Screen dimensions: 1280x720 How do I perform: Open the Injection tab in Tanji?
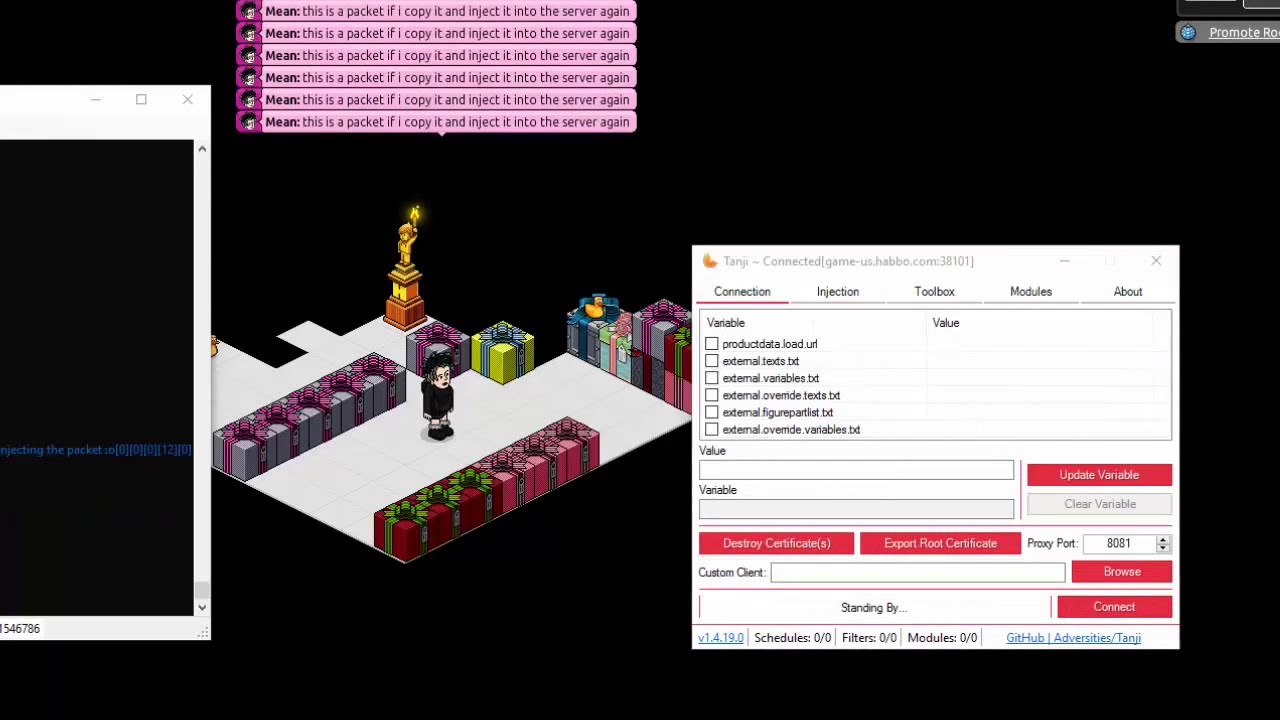tap(837, 292)
